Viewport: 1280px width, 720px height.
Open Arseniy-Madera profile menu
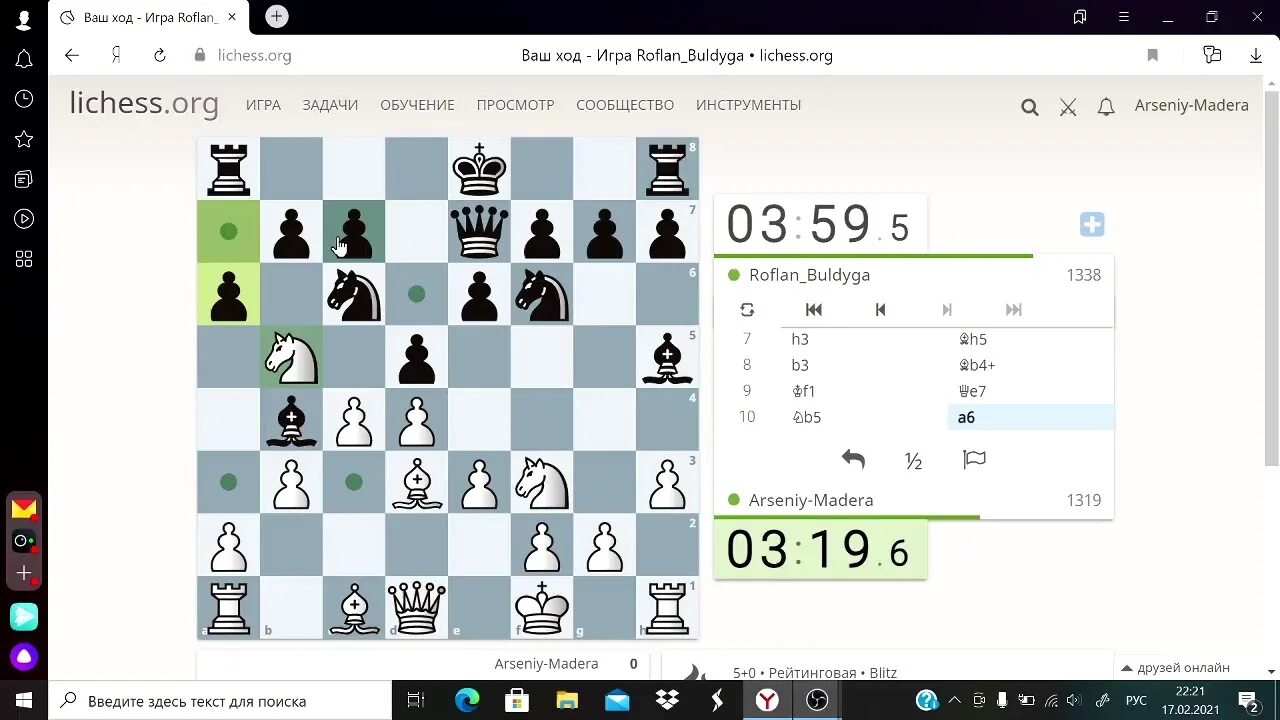[1192, 105]
